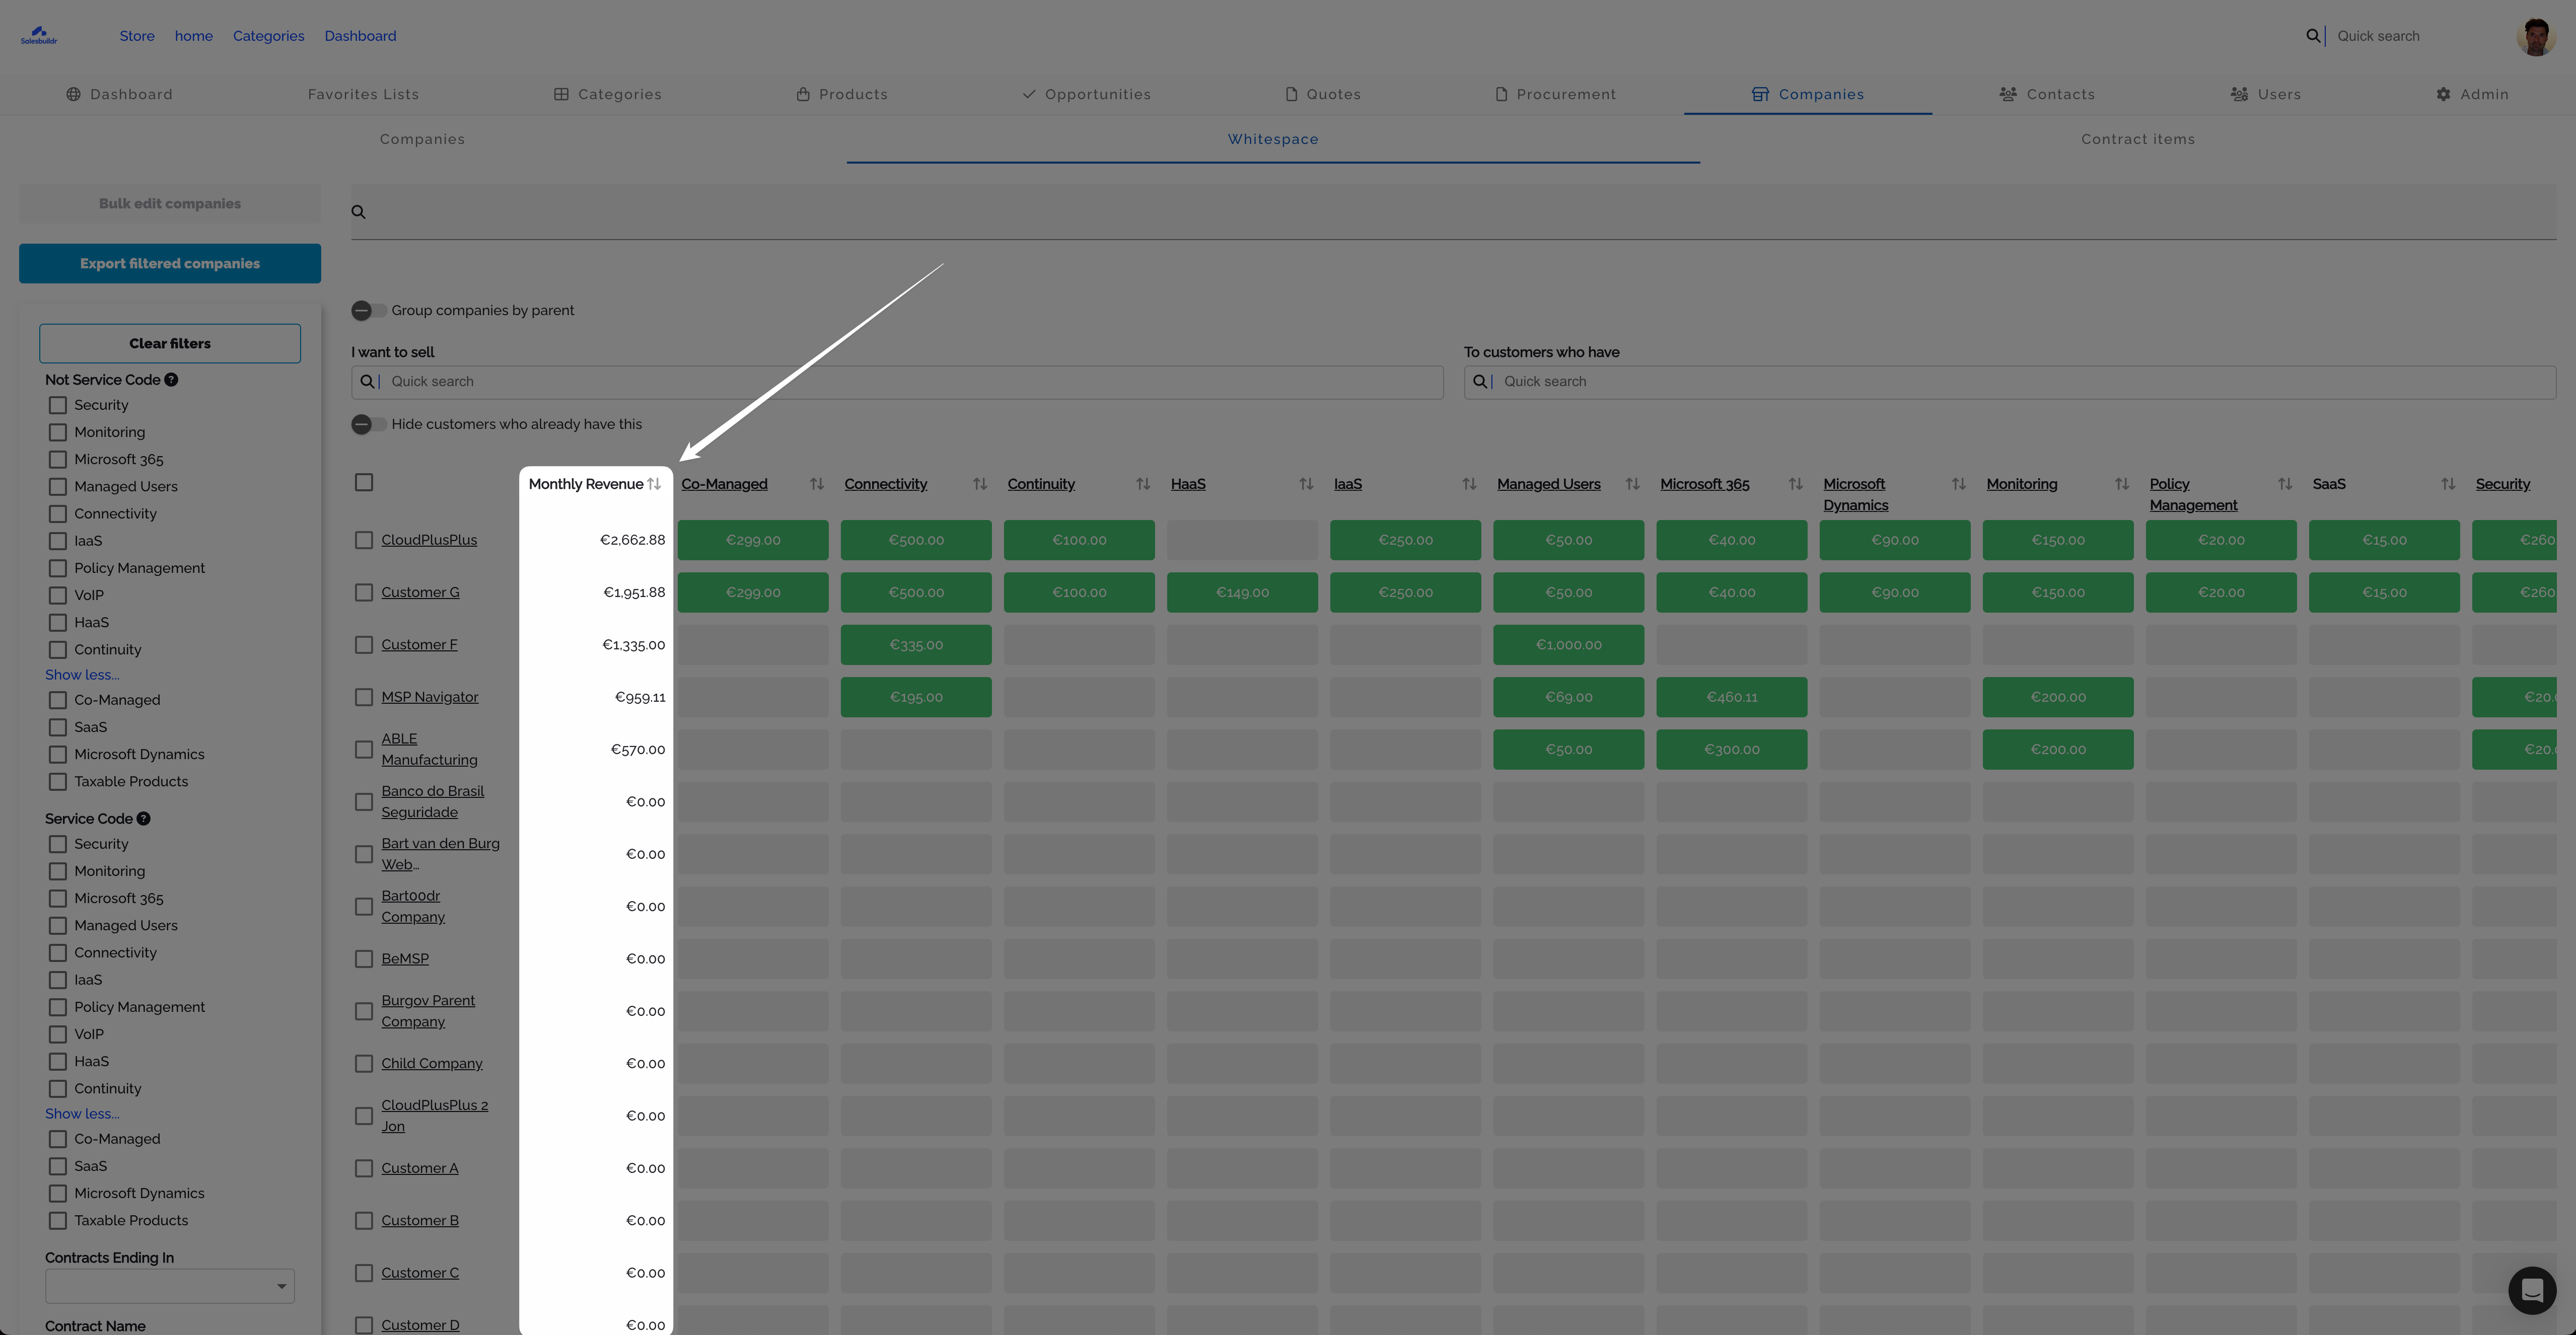Switch to the Contract items subtab
This screenshot has width=2576, height=1335.
(x=2138, y=140)
